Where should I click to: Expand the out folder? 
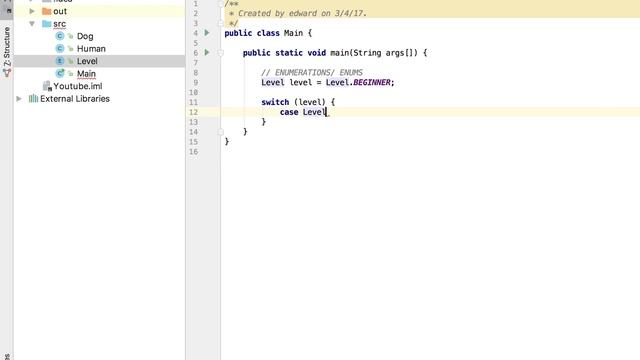pos(32,11)
